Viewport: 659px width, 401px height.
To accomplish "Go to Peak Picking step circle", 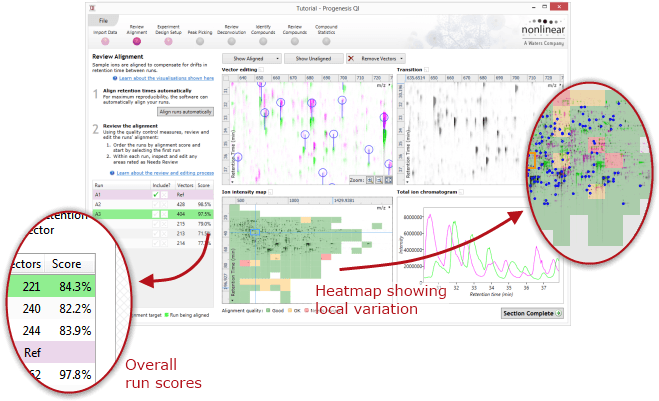I will 200,41.
